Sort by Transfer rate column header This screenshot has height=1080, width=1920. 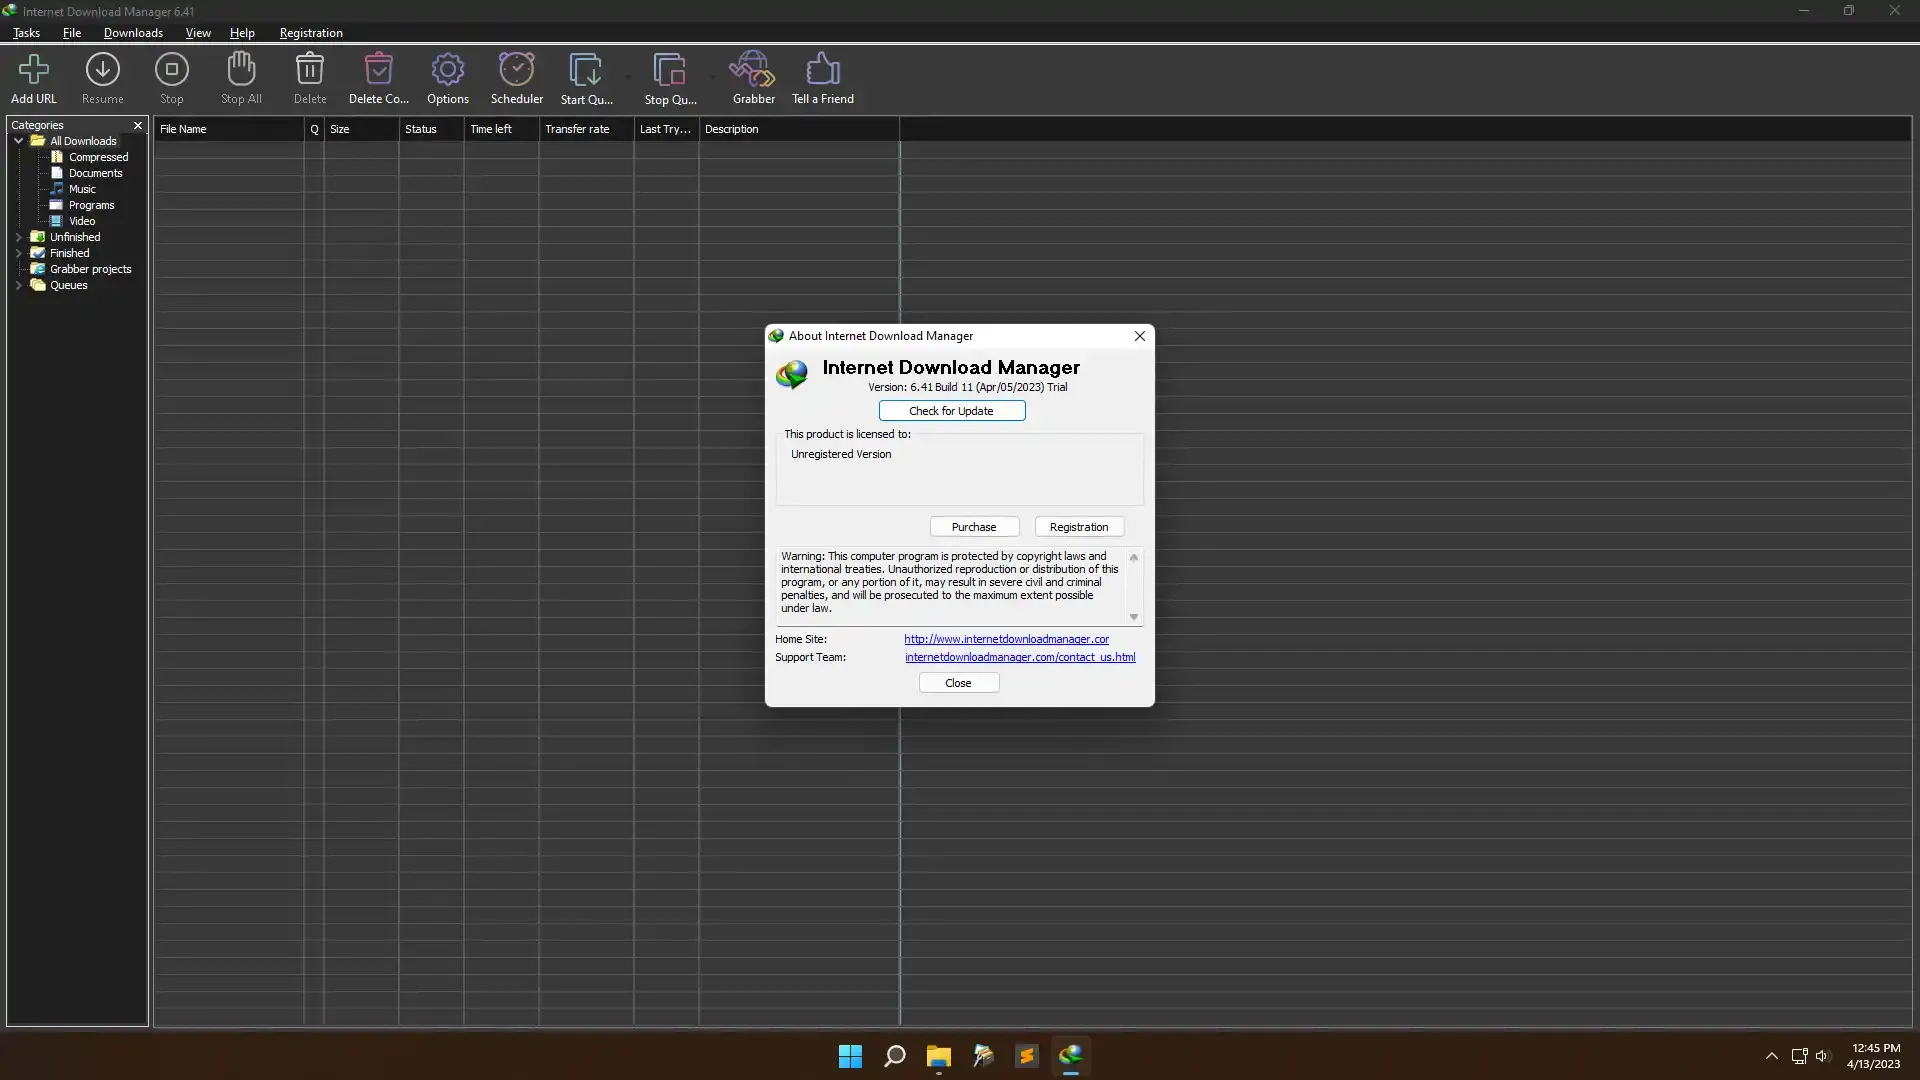click(586, 129)
